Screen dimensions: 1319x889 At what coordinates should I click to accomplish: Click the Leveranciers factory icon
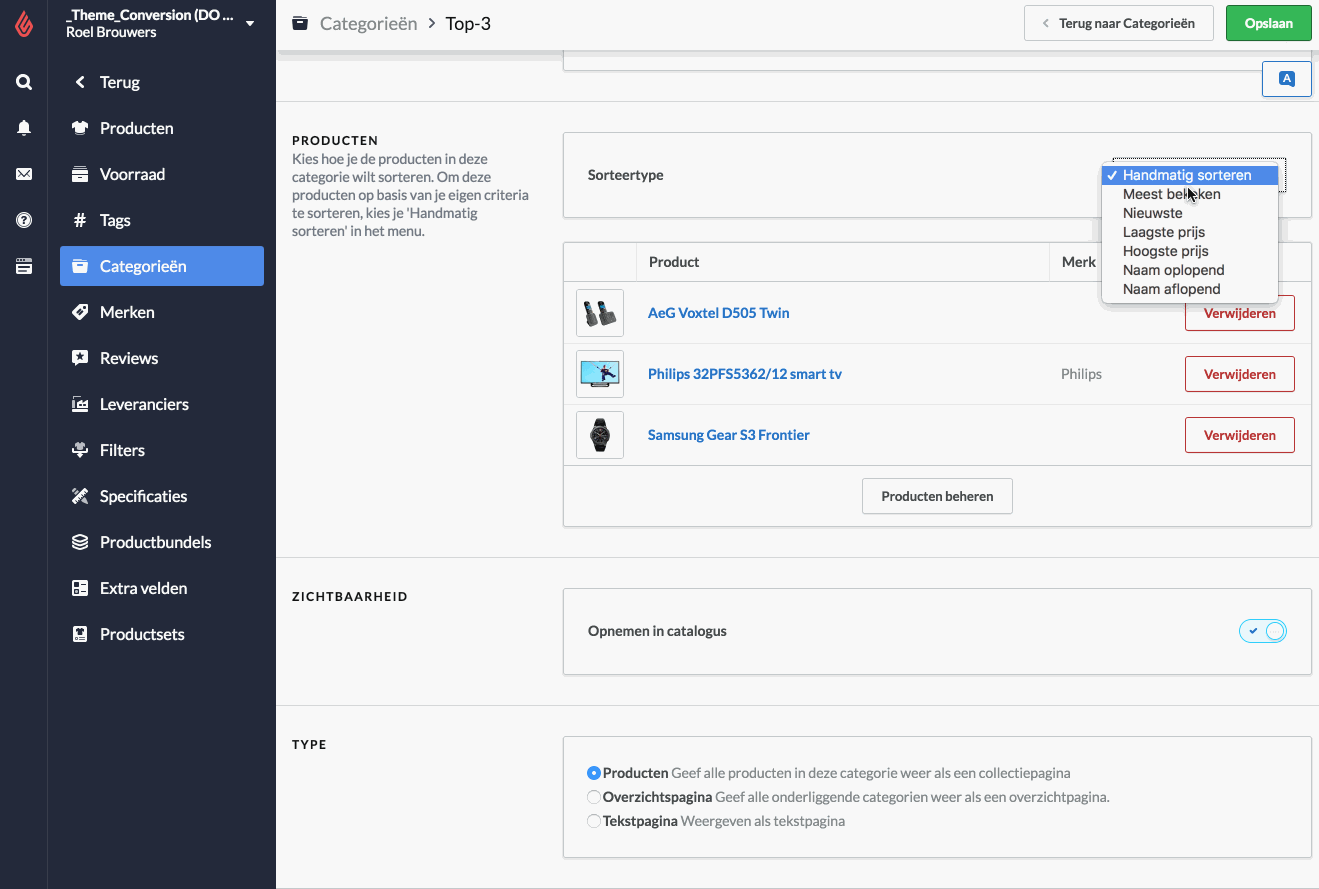click(80, 404)
